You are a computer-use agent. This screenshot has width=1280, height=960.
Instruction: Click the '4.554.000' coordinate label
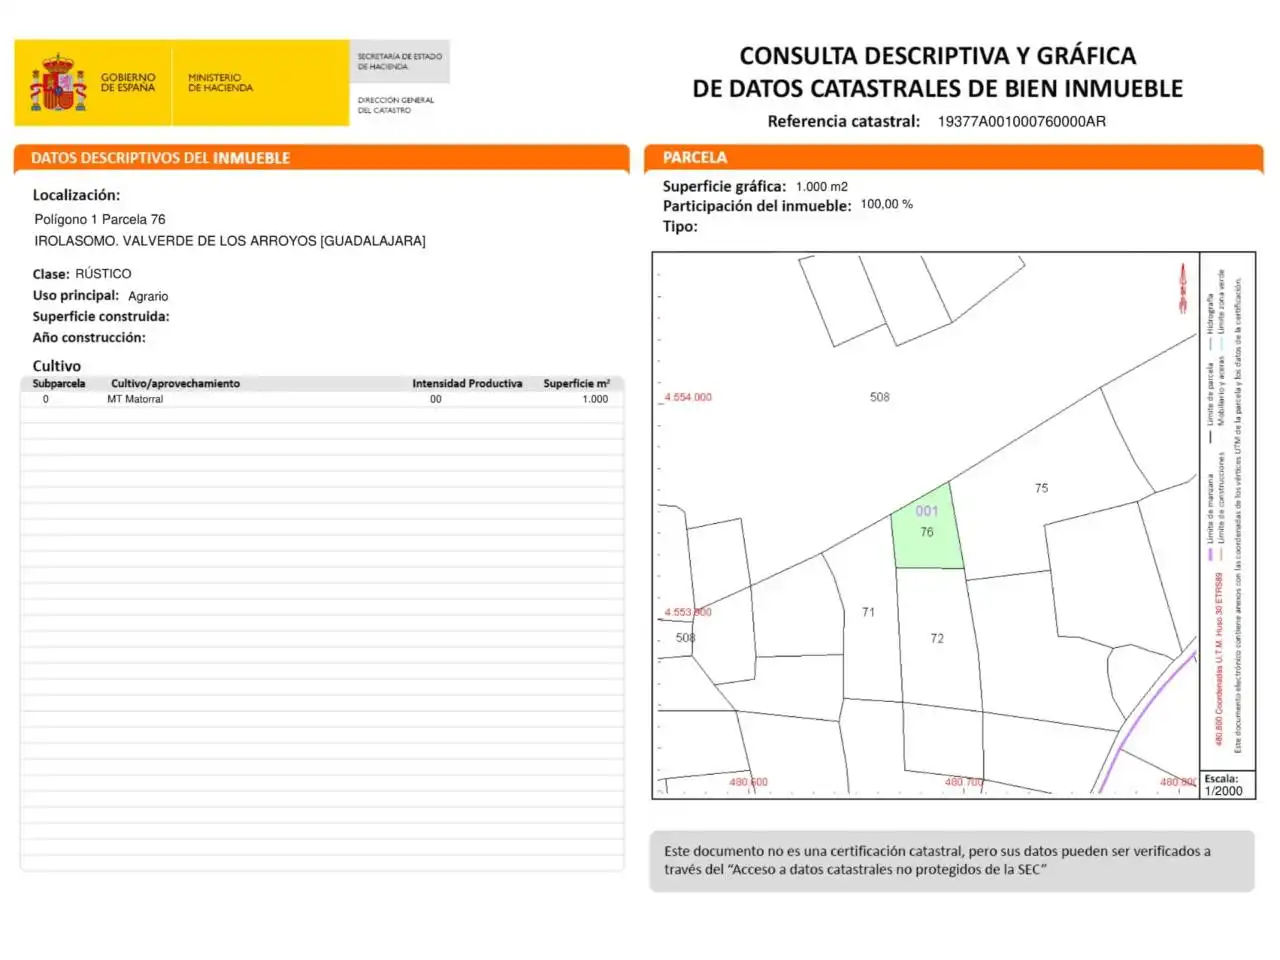(688, 397)
